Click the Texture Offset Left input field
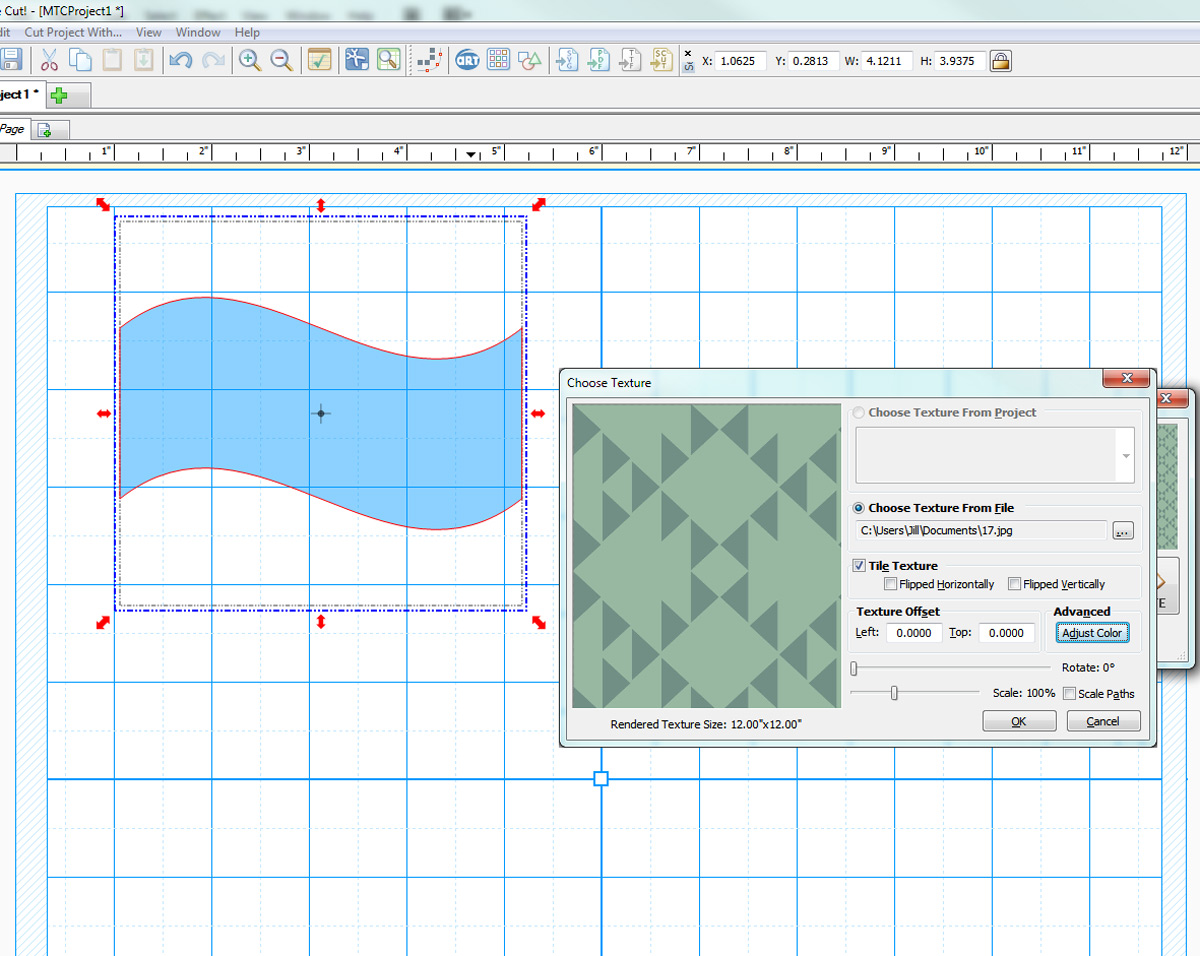 914,633
